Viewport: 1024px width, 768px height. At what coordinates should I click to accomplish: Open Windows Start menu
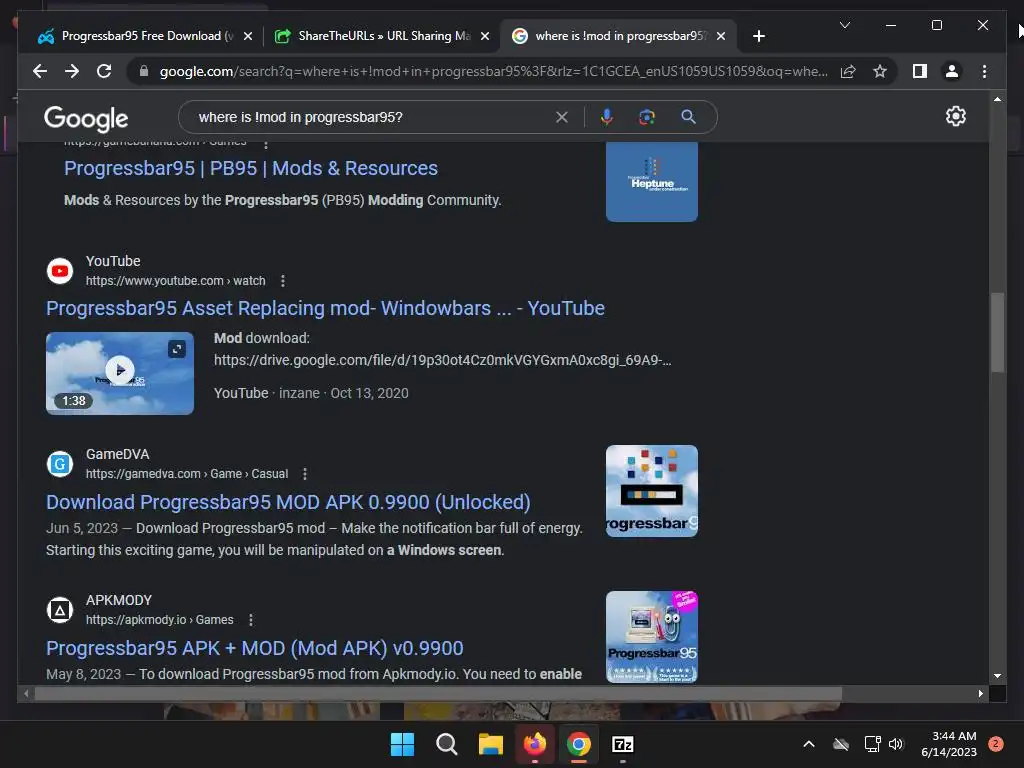click(402, 744)
